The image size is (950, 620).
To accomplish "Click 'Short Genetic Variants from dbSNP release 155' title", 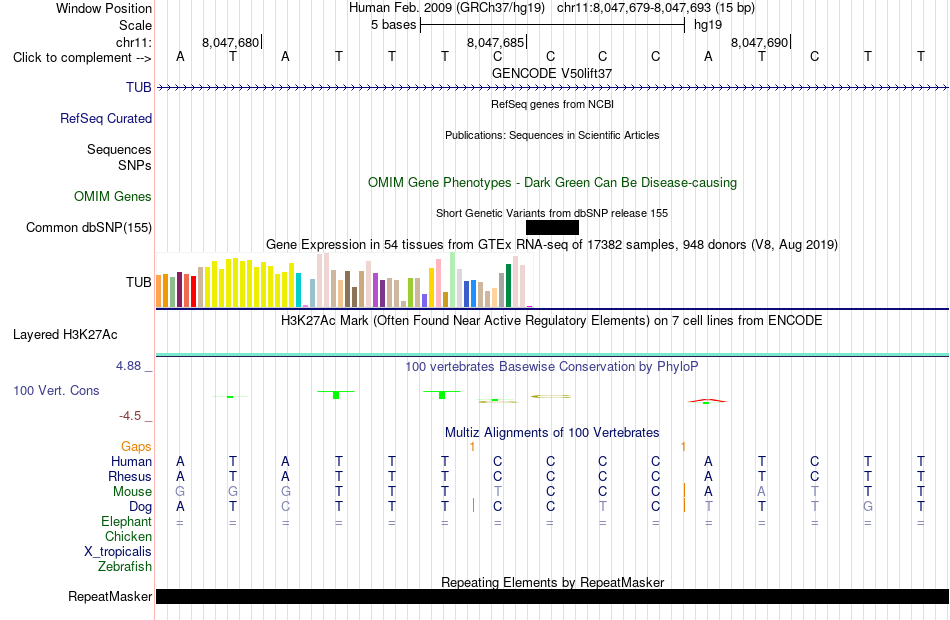I will pyautogui.click(x=552, y=213).
